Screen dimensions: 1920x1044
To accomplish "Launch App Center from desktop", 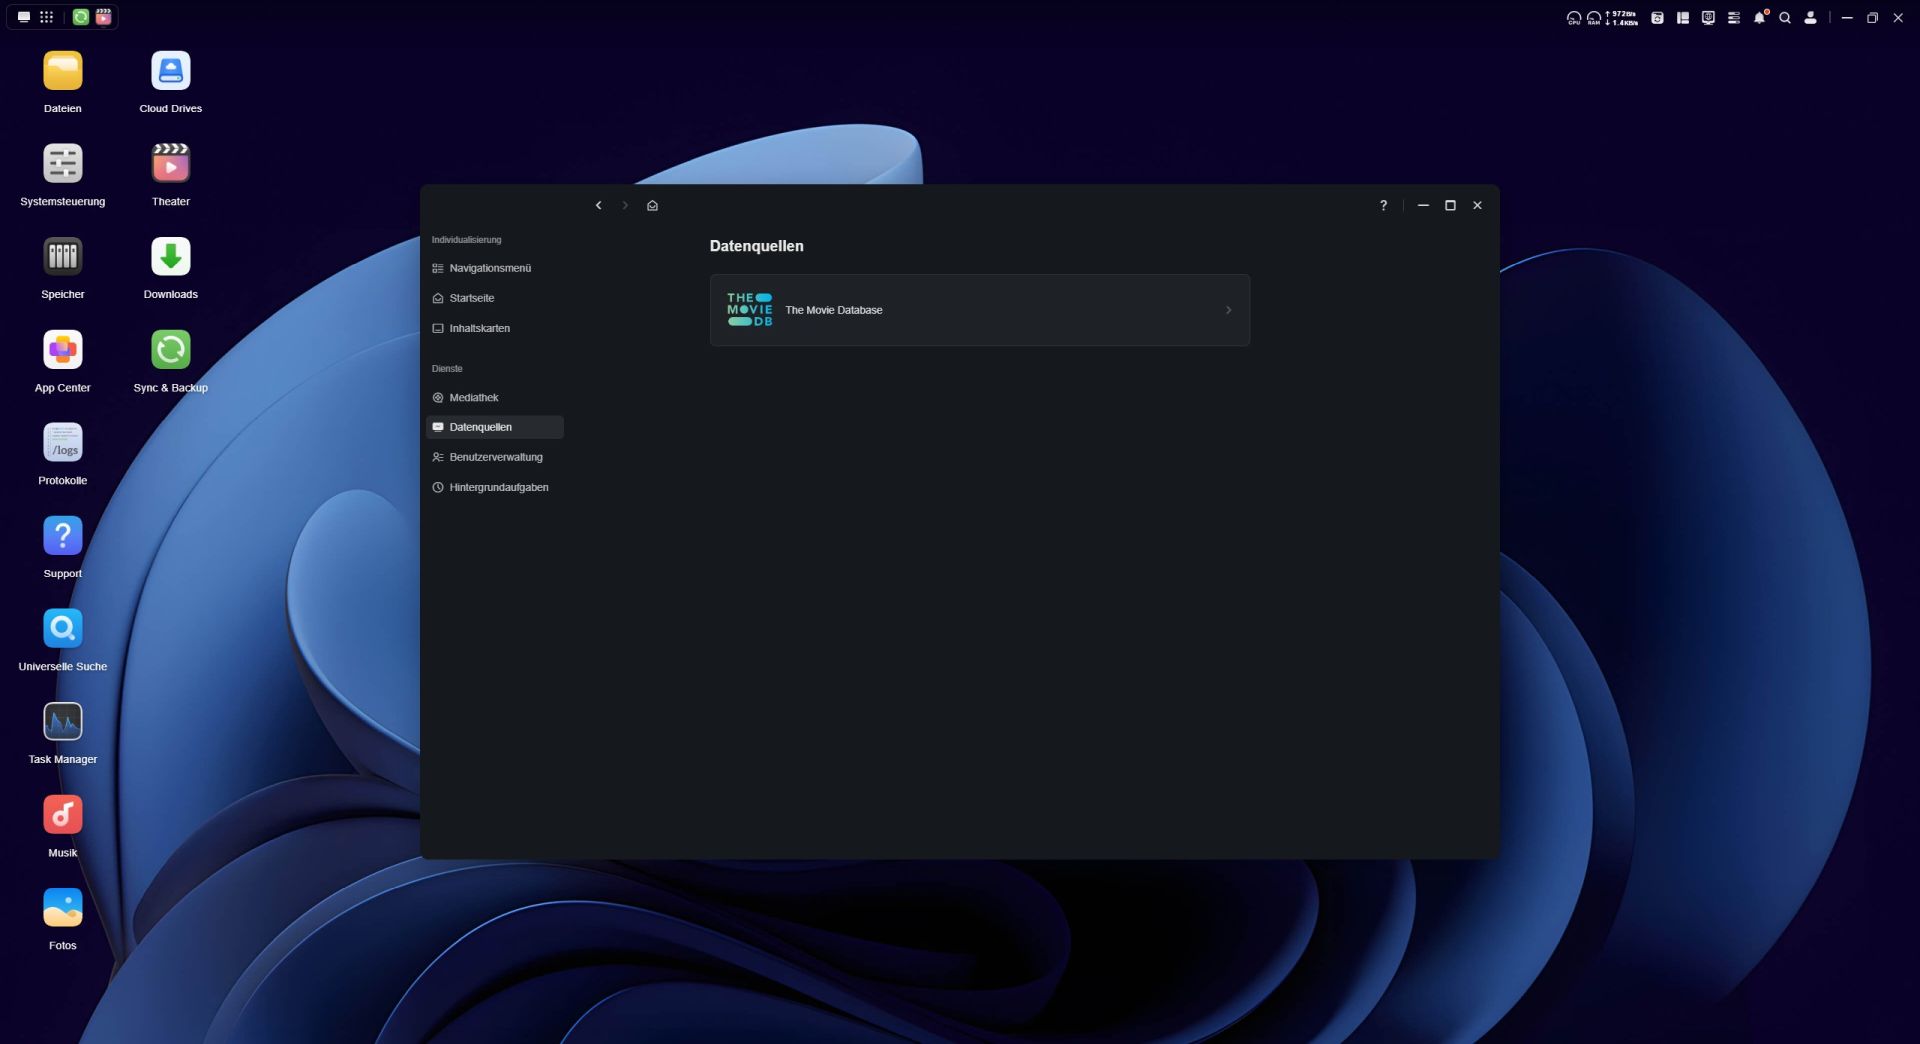I will (62, 351).
